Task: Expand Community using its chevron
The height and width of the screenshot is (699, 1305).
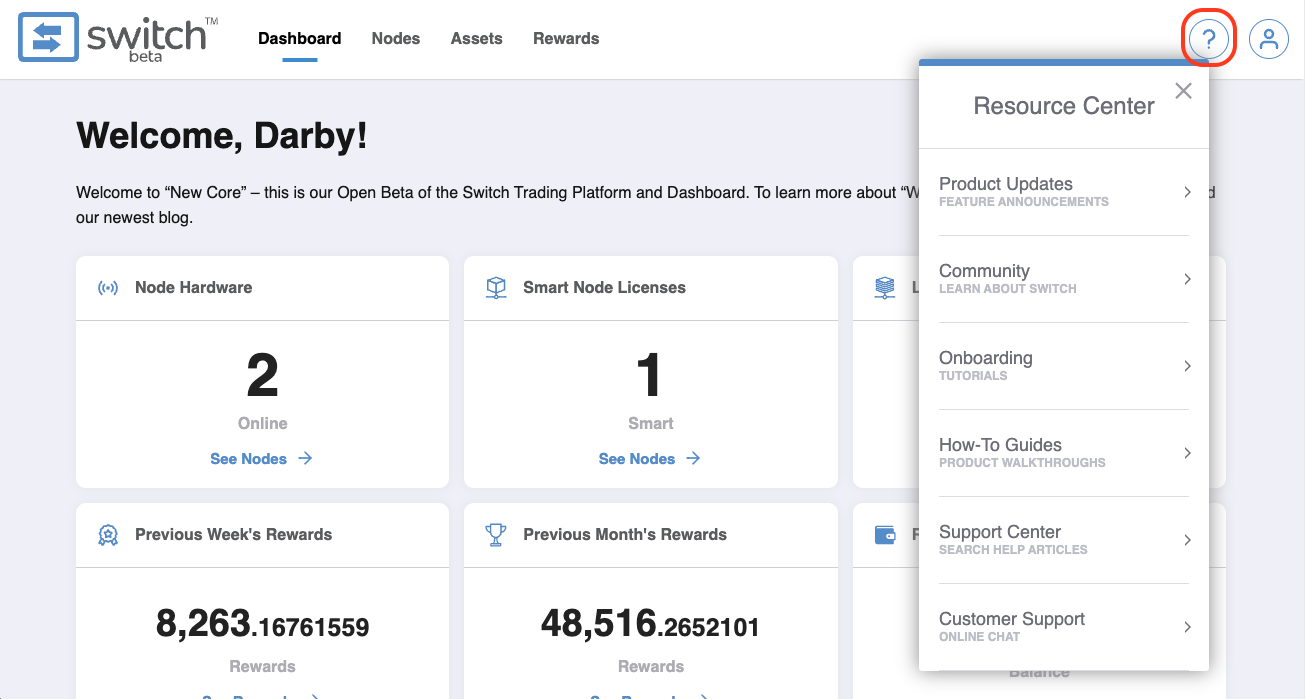Action: pyautogui.click(x=1187, y=279)
